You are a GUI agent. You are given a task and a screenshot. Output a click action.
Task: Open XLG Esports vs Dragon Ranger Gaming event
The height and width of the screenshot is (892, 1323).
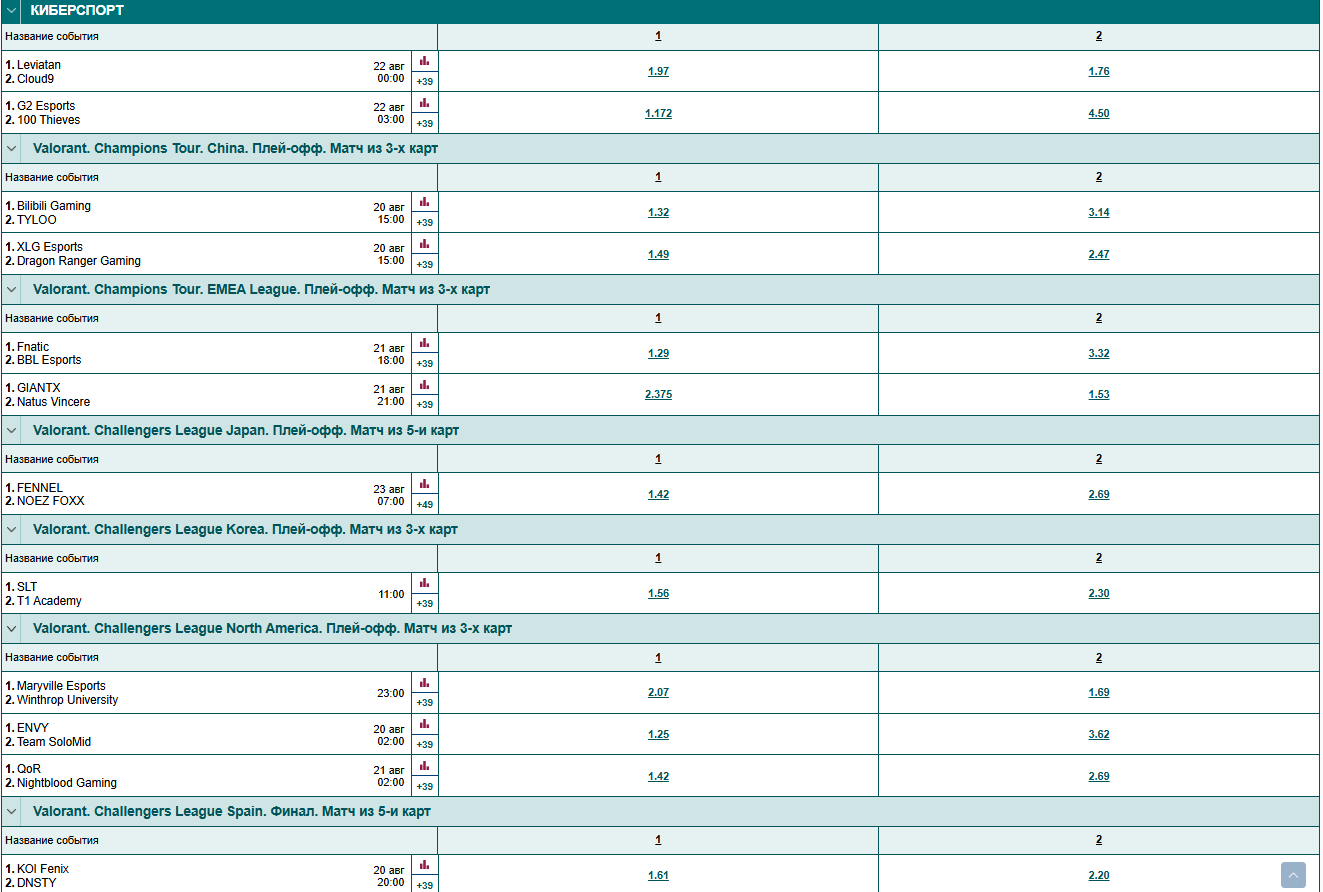72,254
